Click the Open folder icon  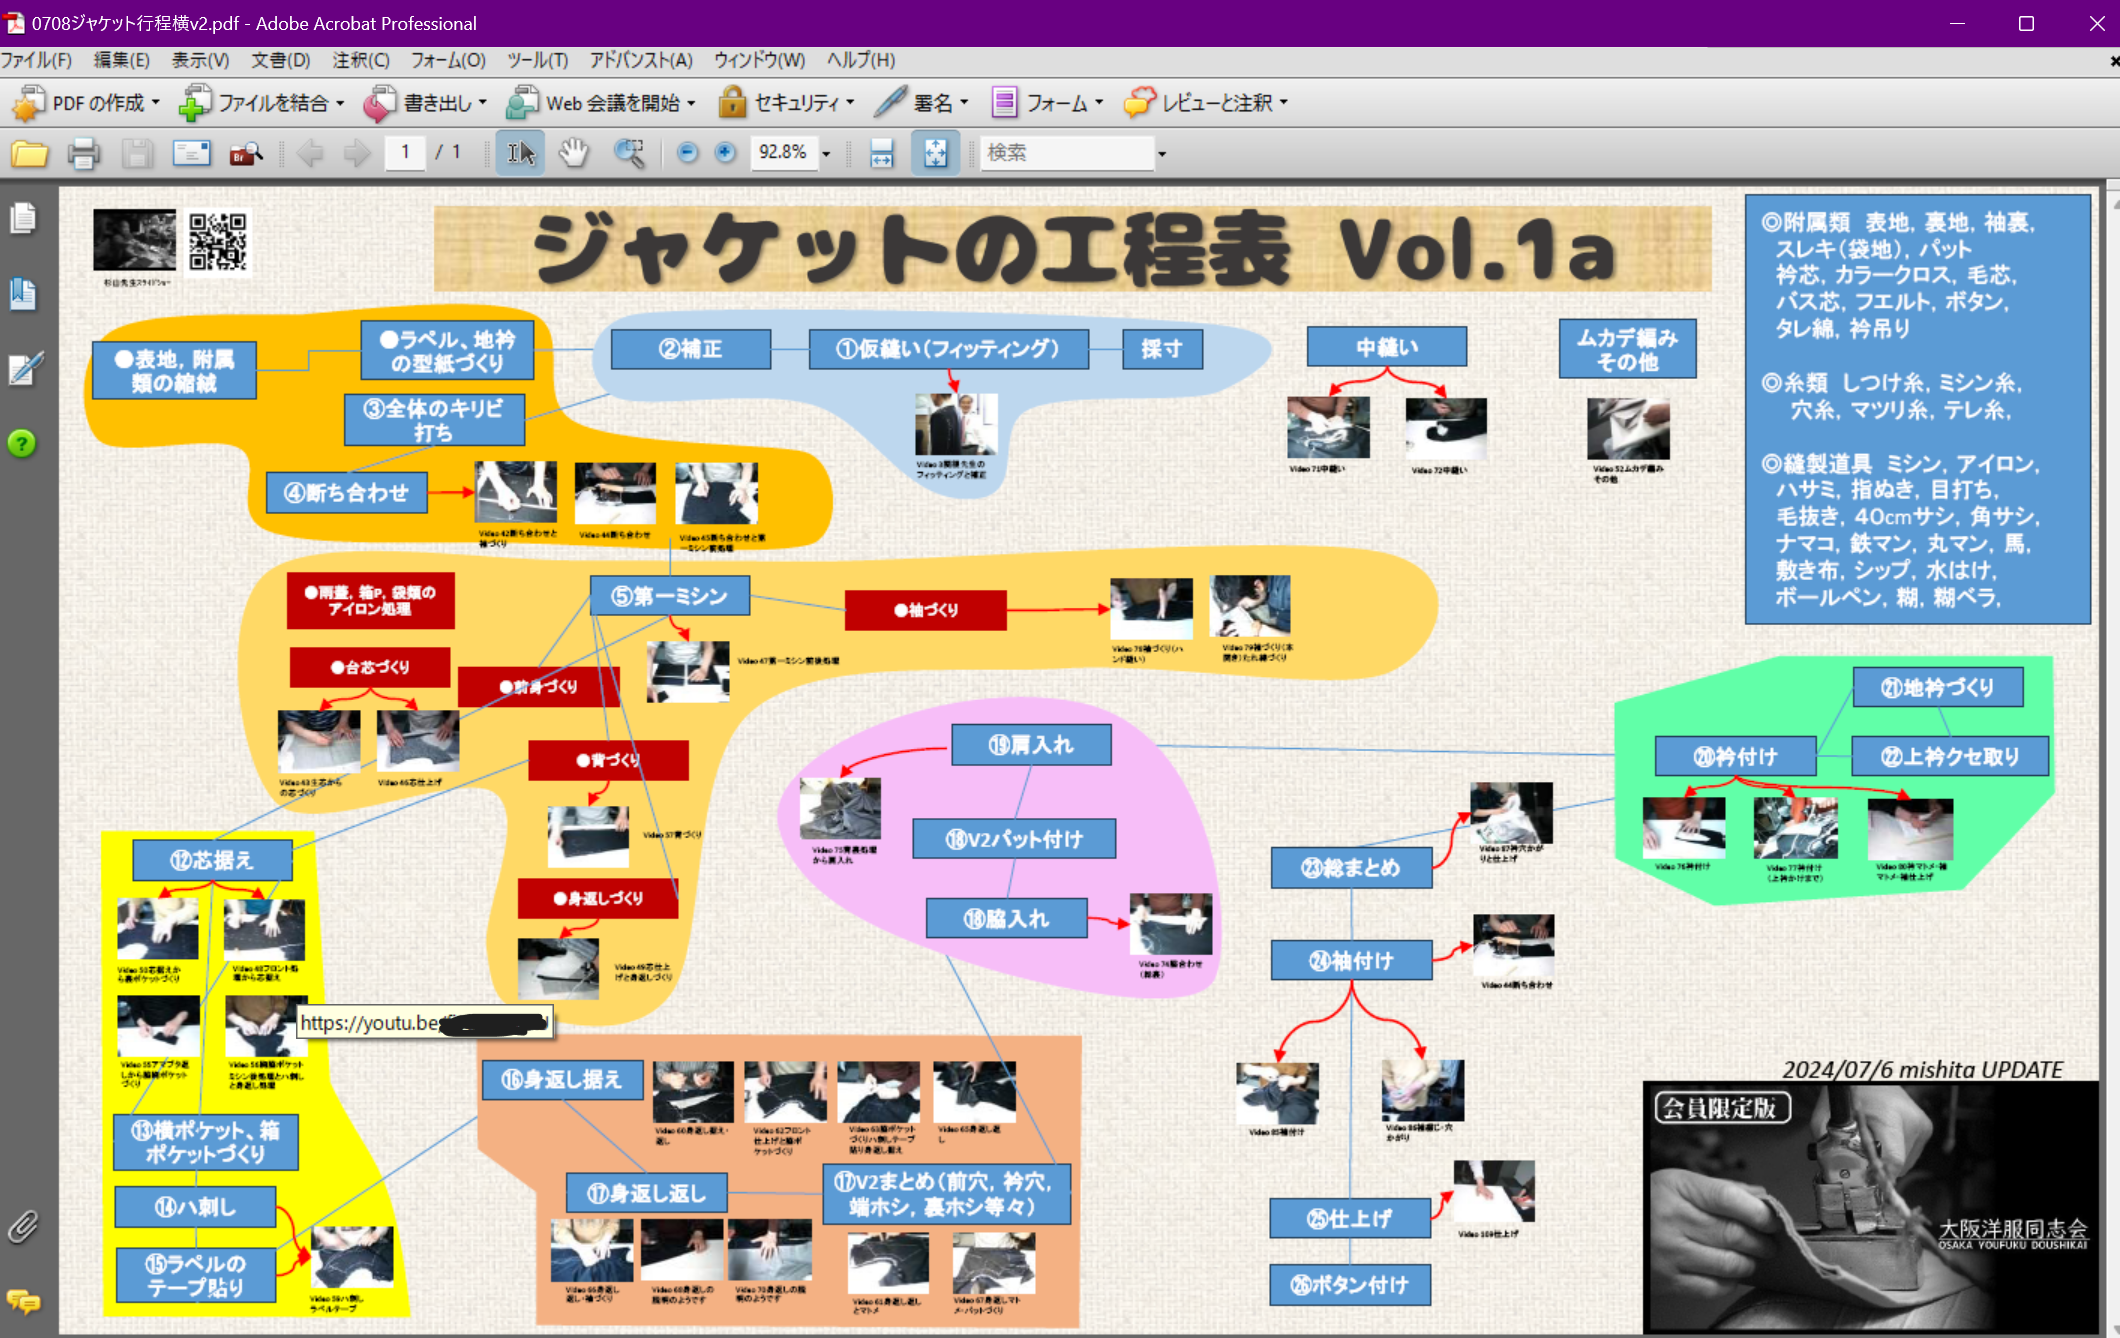[29, 153]
